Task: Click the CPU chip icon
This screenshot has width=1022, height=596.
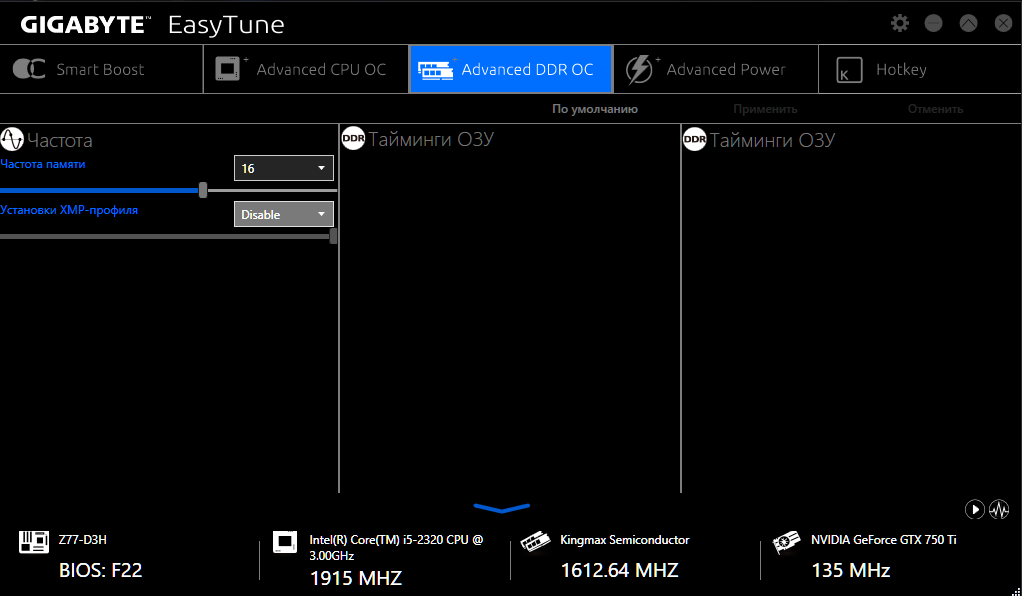Action: tap(228, 69)
